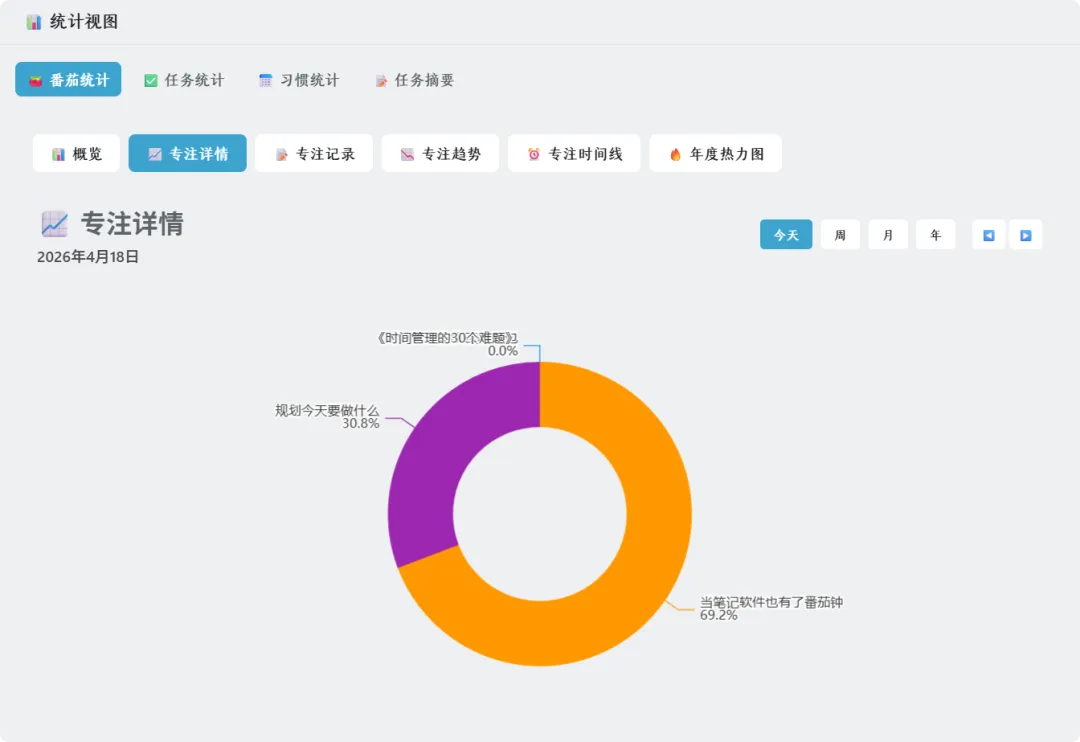Open the 任务摘要 tab
The image size is (1080, 742).
(x=414, y=80)
